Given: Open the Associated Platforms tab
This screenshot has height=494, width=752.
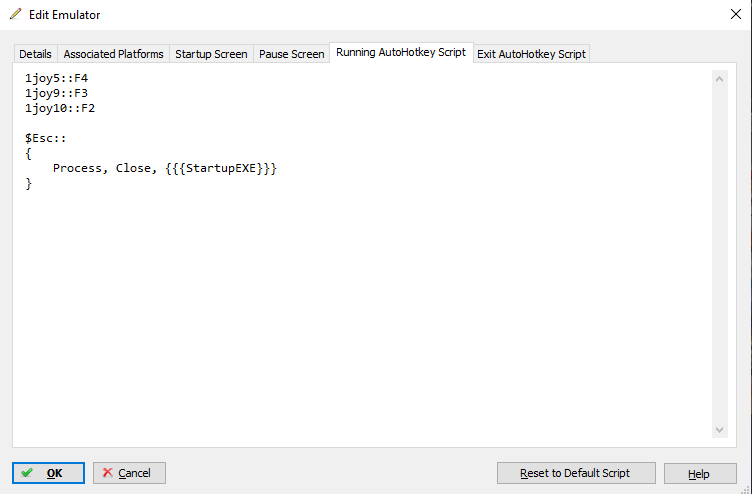Looking at the screenshot, I should click(113, 54).
